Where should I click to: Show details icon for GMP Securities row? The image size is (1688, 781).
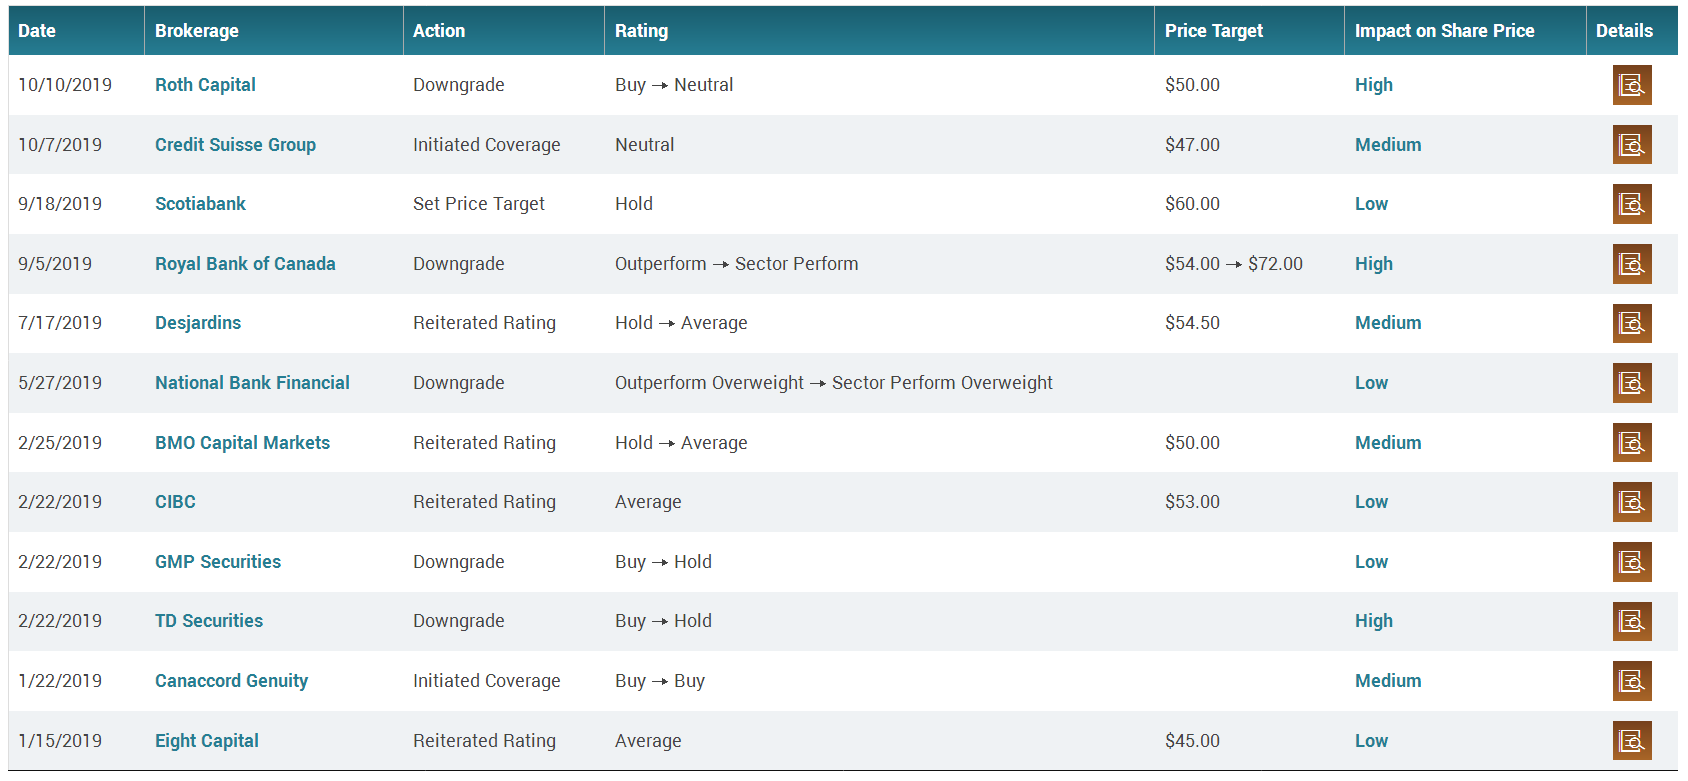tap(1631, 562)
